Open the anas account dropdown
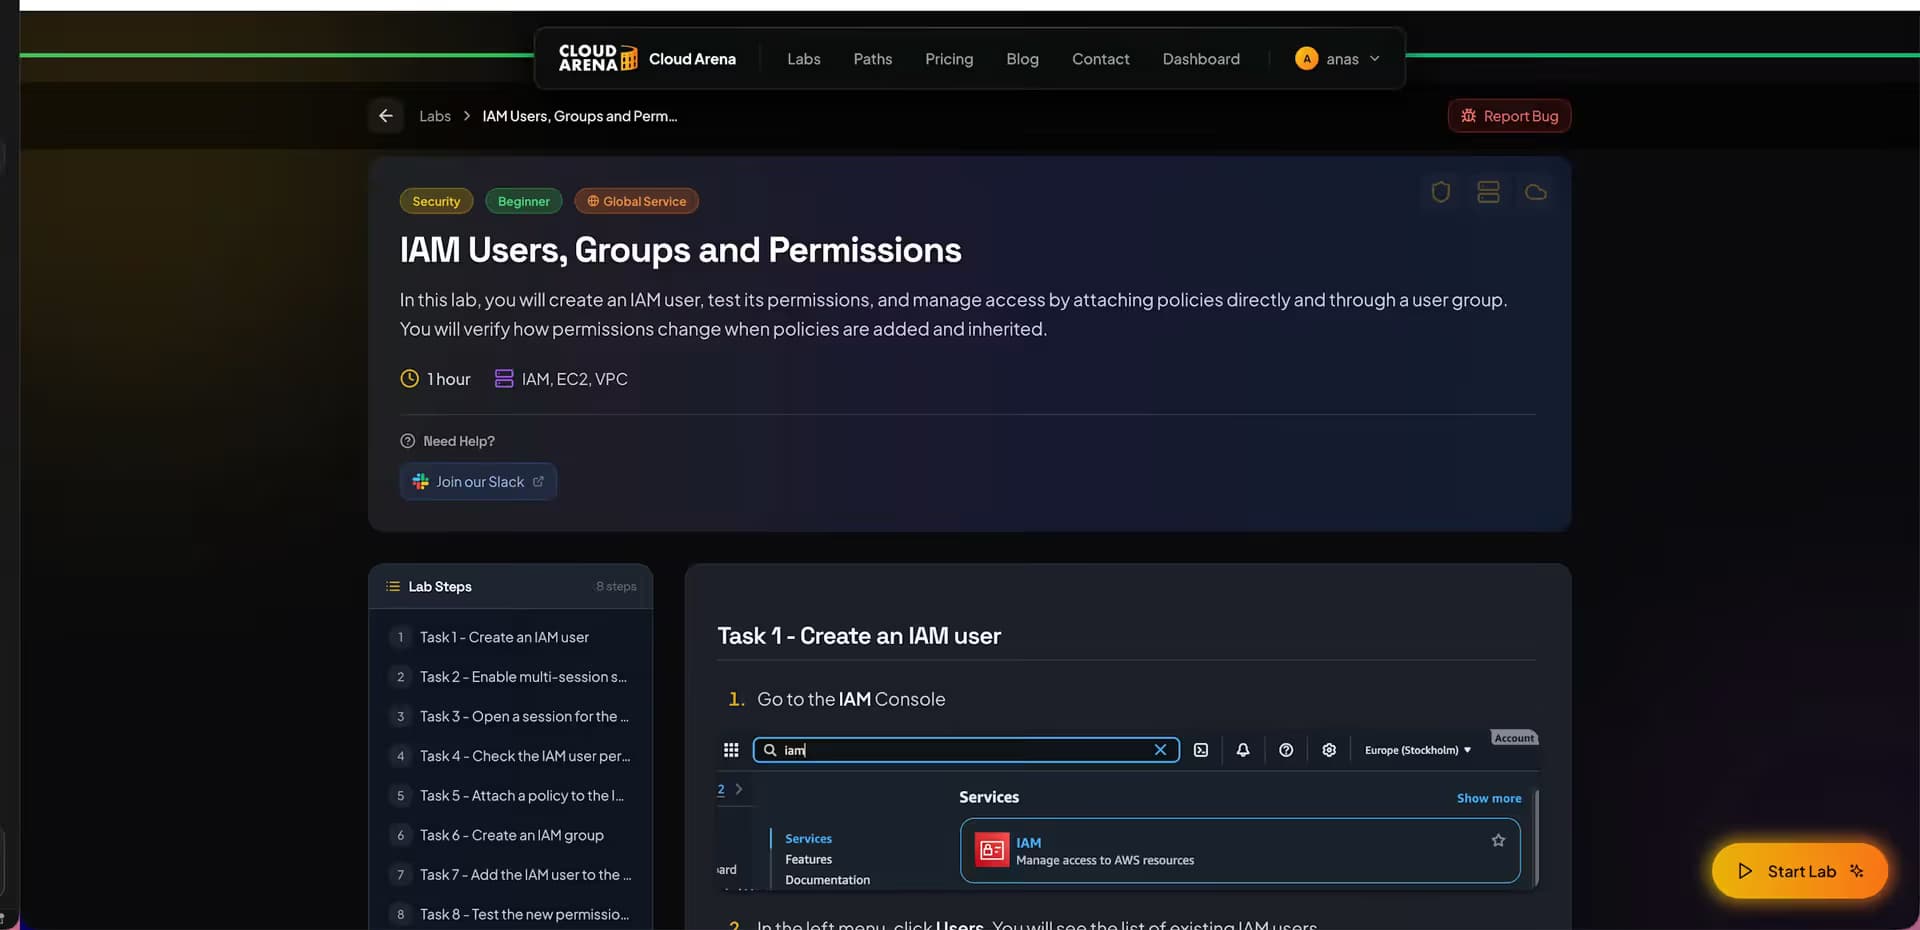 pos(1338,59)
